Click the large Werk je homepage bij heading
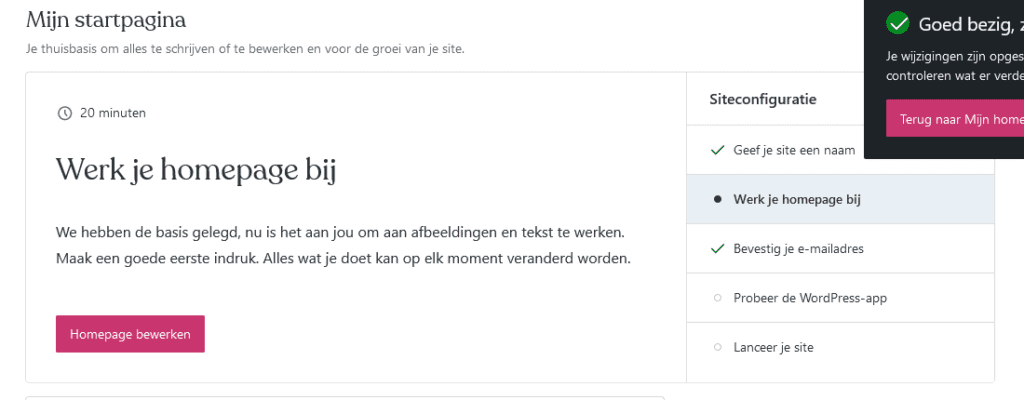 196,171
